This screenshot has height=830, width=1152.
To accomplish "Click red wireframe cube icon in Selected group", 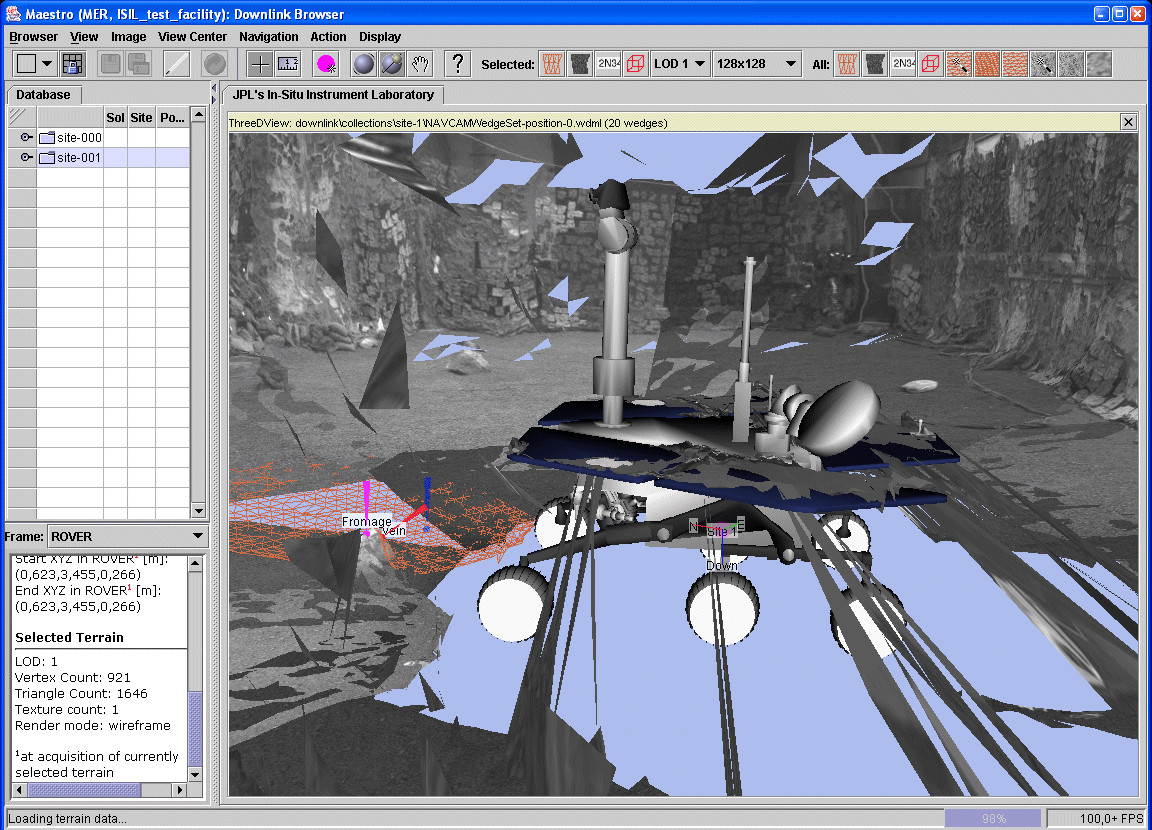I will tap(636, 64).
